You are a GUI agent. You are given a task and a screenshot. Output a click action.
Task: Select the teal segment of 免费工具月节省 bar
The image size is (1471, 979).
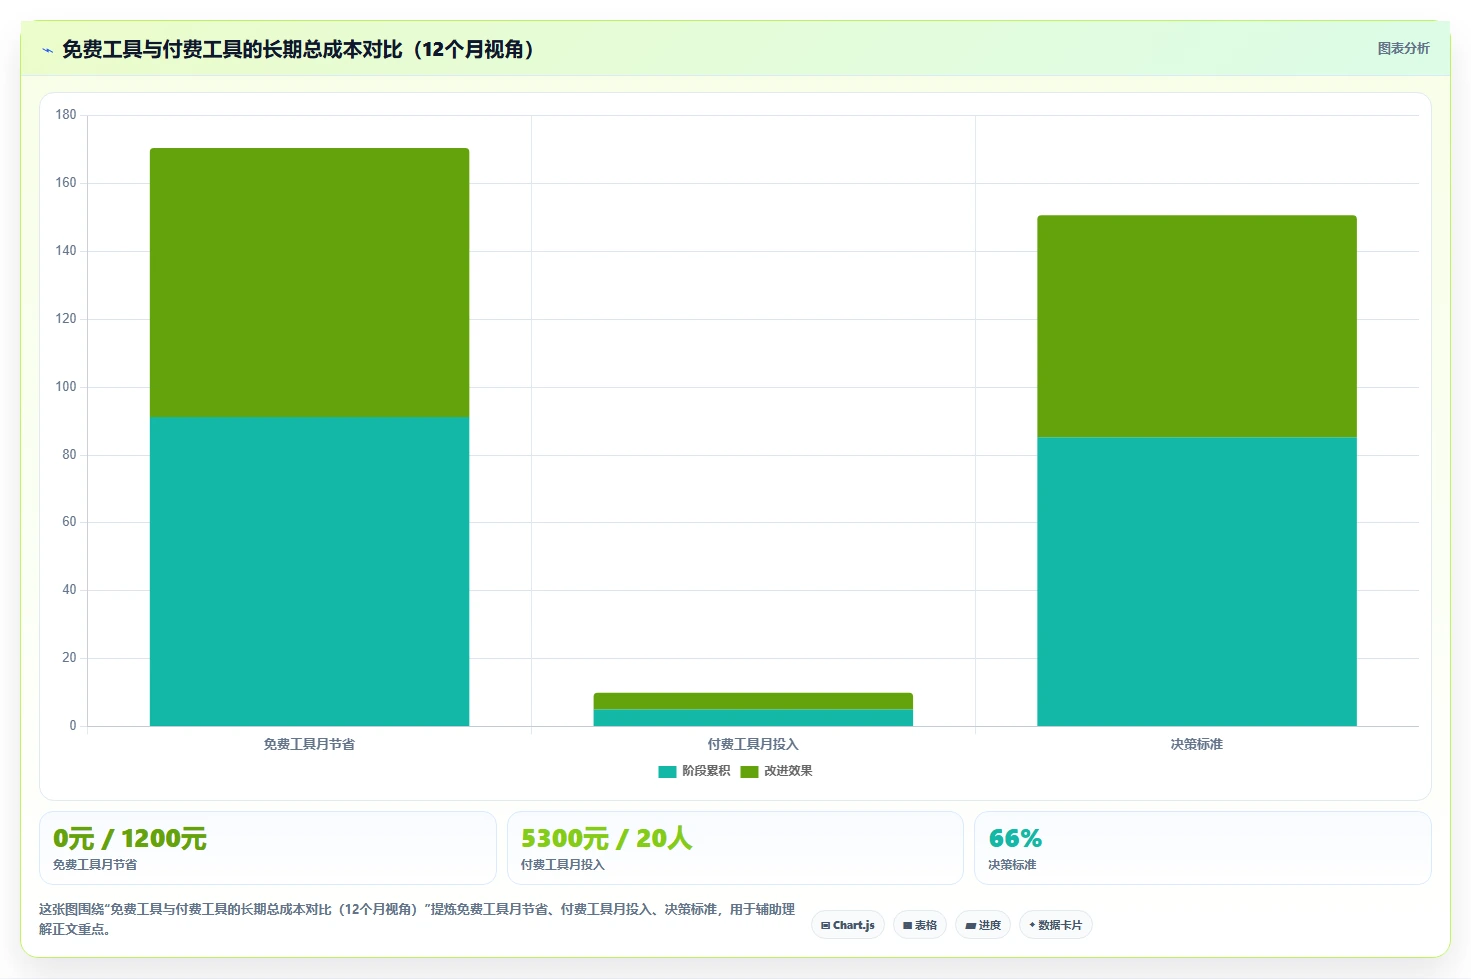click(309, 571)
